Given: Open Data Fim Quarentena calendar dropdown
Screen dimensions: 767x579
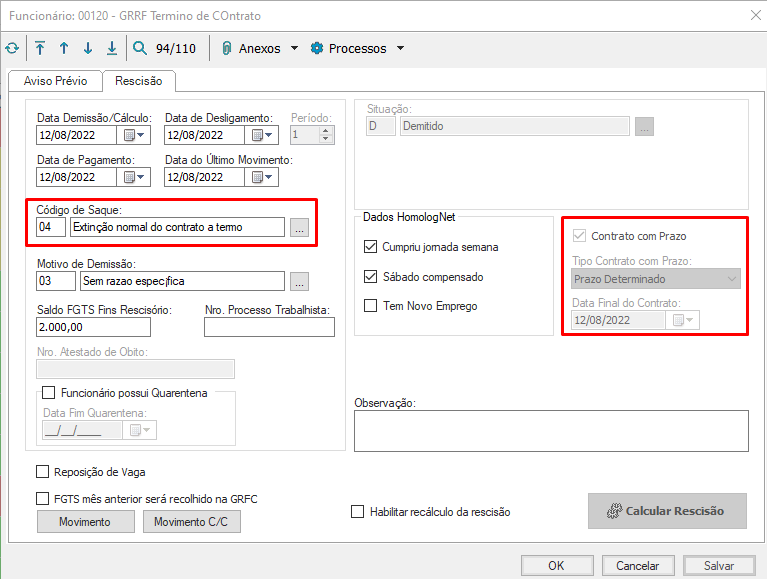Looking at the screenshot, I should (x=140, y=430).
